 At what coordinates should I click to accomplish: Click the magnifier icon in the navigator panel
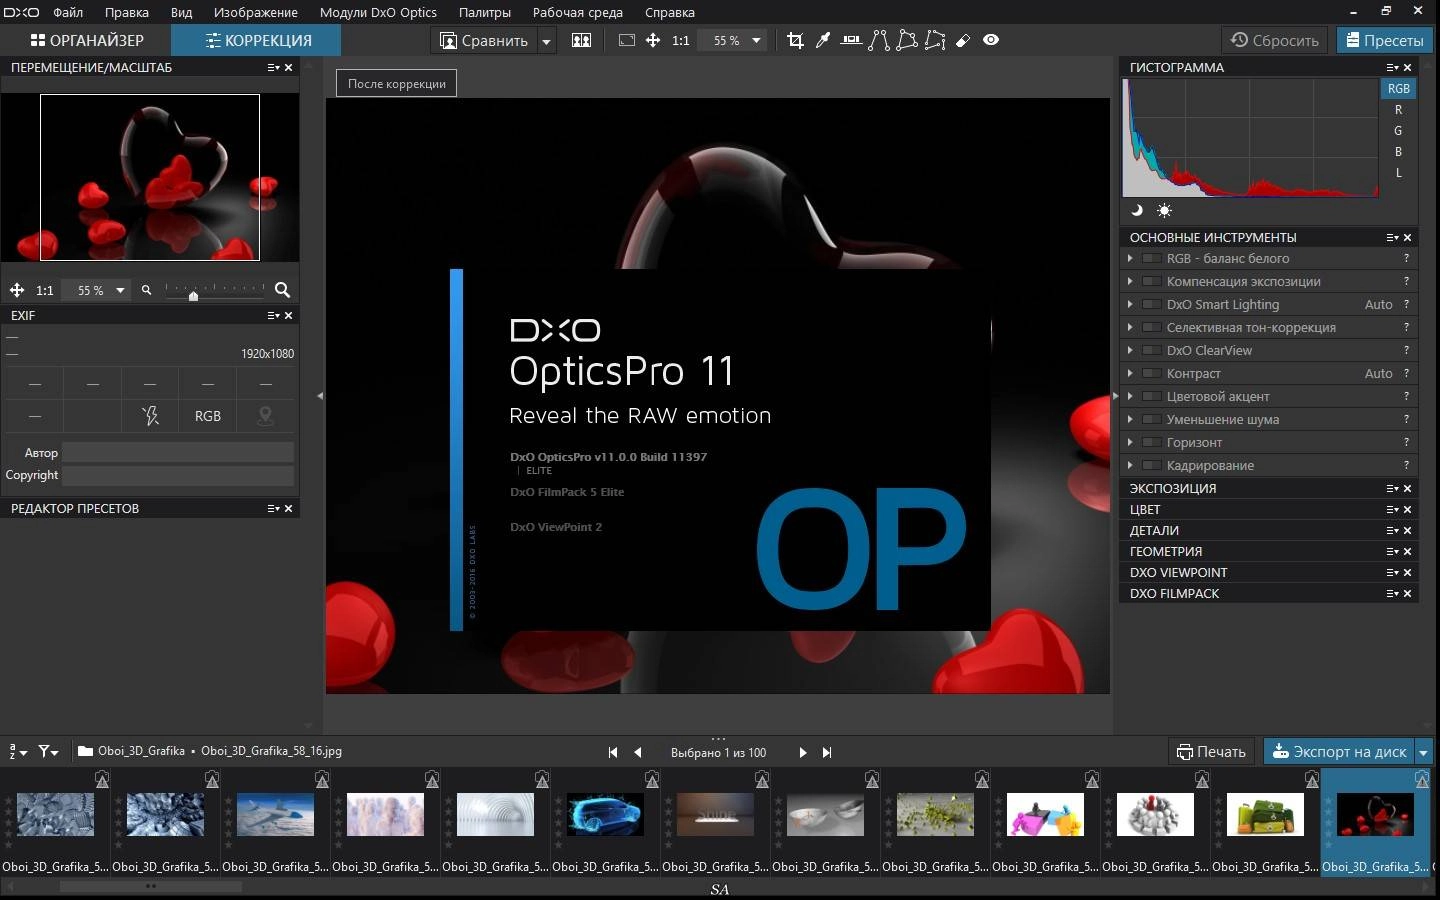tap(282, 290)
